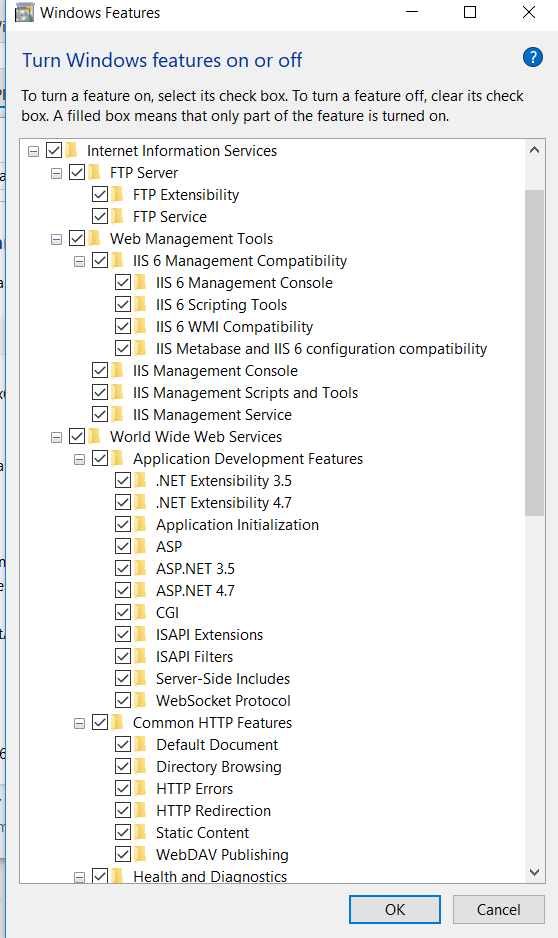
Task: Click the blue help question mark icon
Action: (x=532, y=58)
